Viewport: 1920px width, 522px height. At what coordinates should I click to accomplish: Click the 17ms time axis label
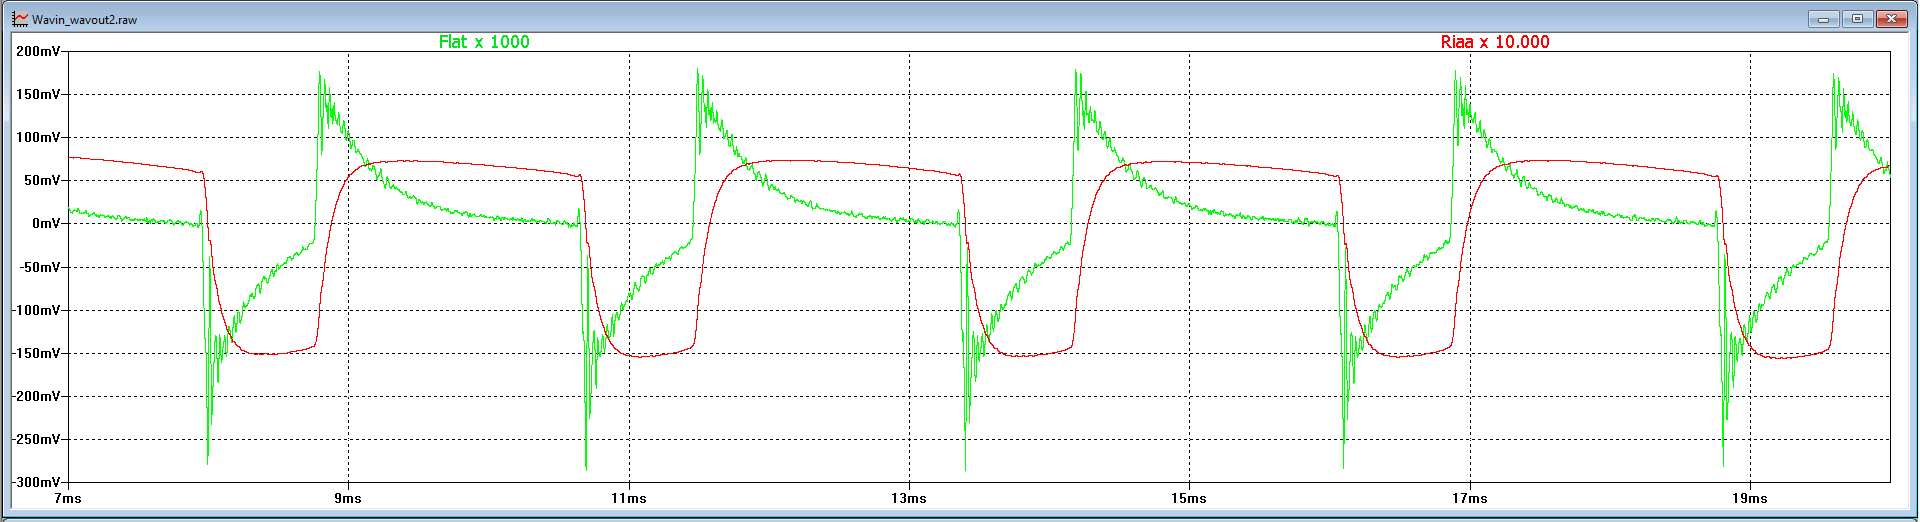pos(1470,498)
